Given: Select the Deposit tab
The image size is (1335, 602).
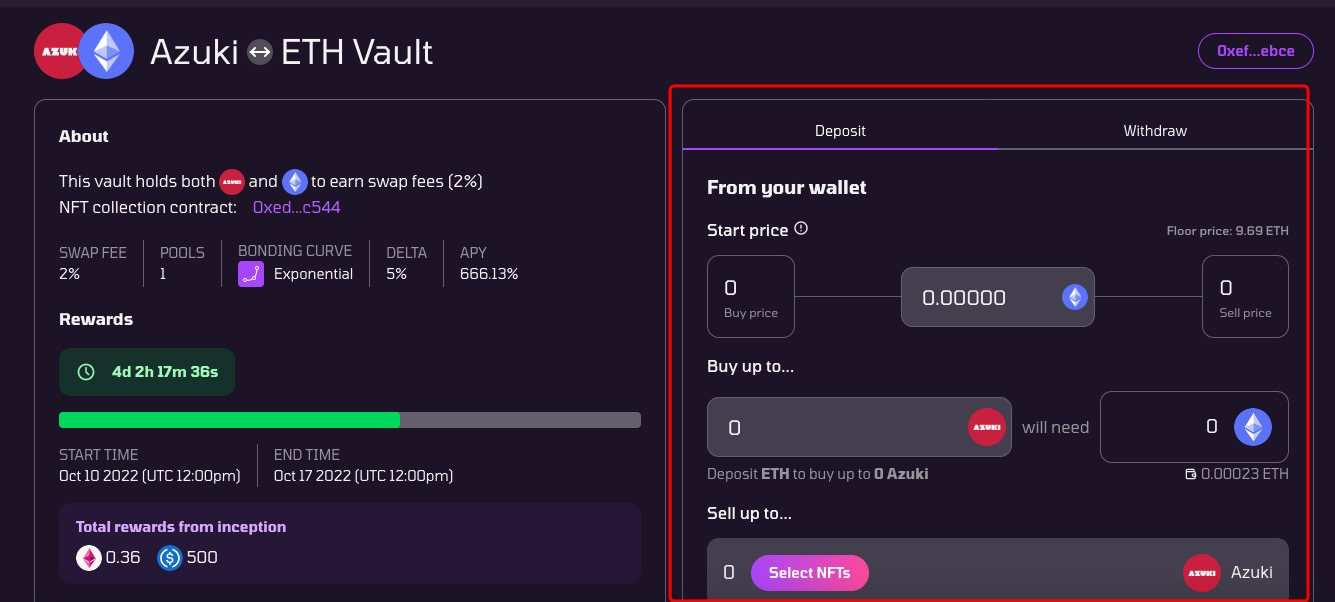Looking at the screenshot, I should click(x=840, y=130).
